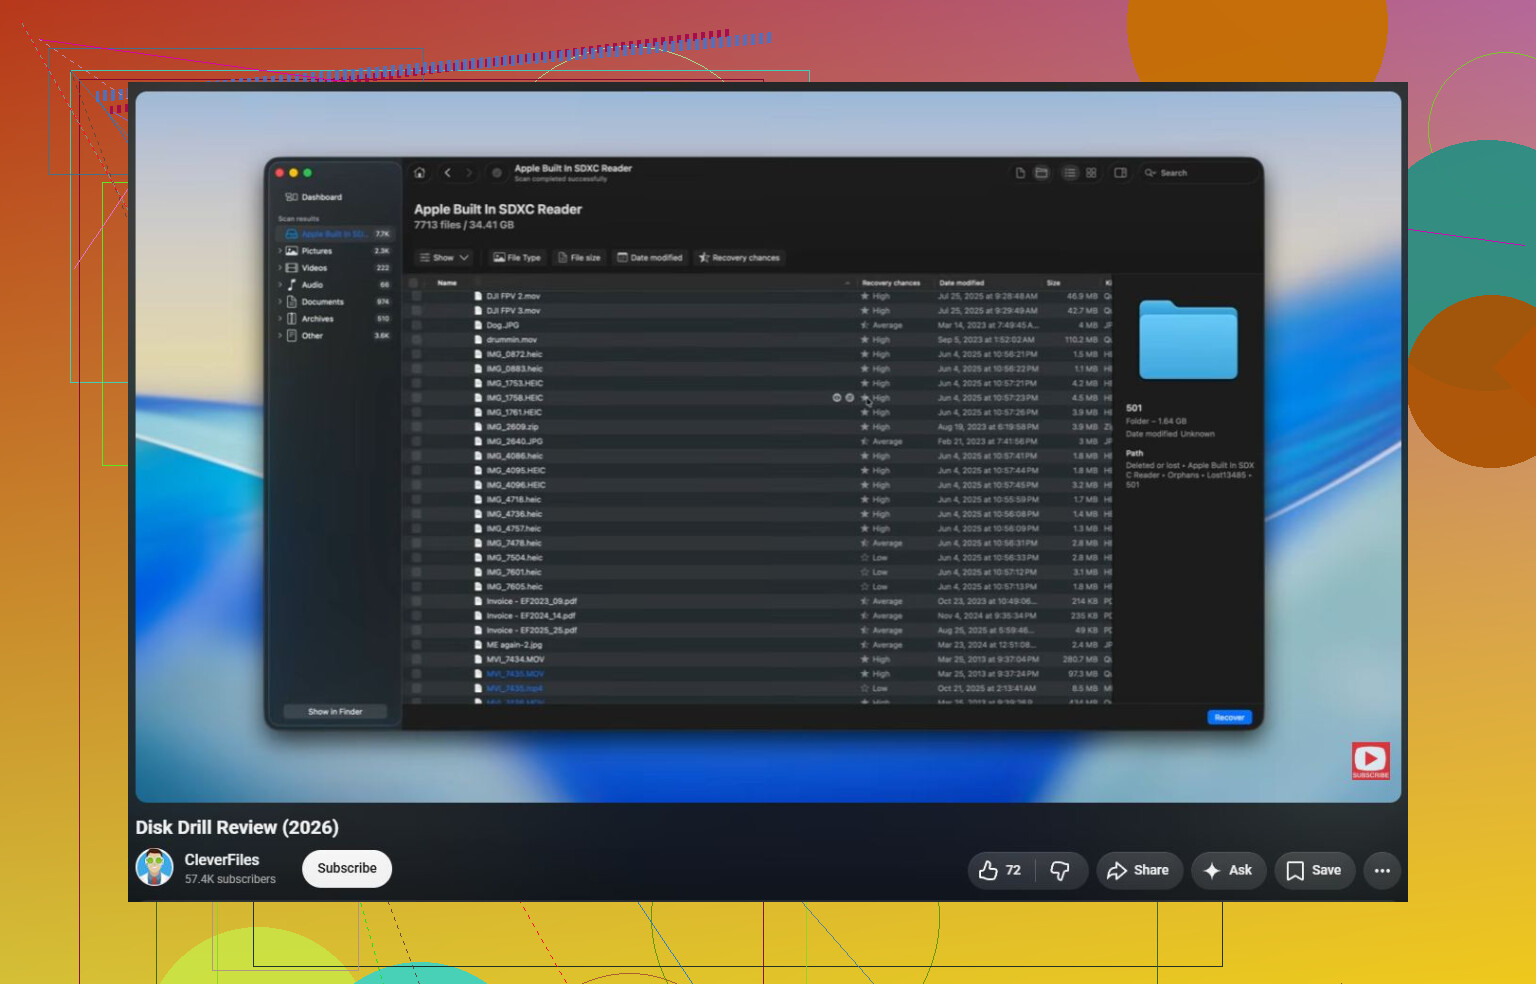Focus the Search field in Disk Drill
This screenshot has height=984, width=1536.
pyautogui.click(x=1198, y=173)
